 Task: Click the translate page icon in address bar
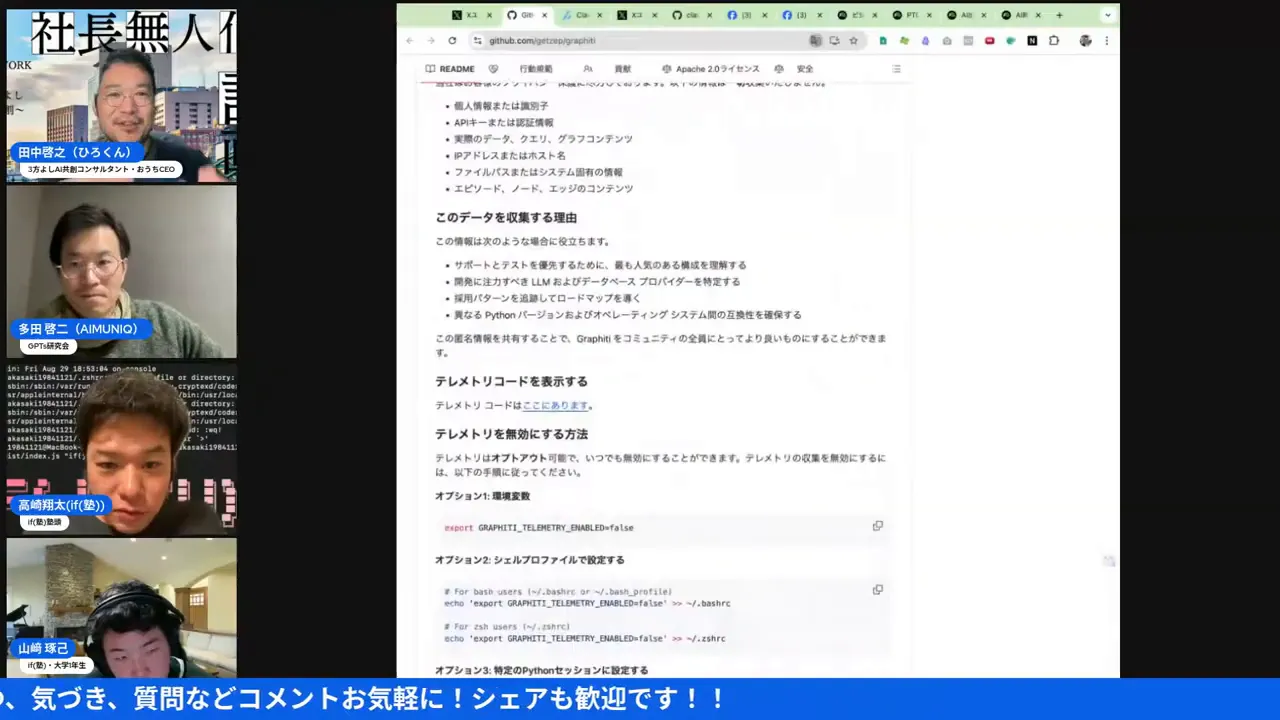(815, 41)
